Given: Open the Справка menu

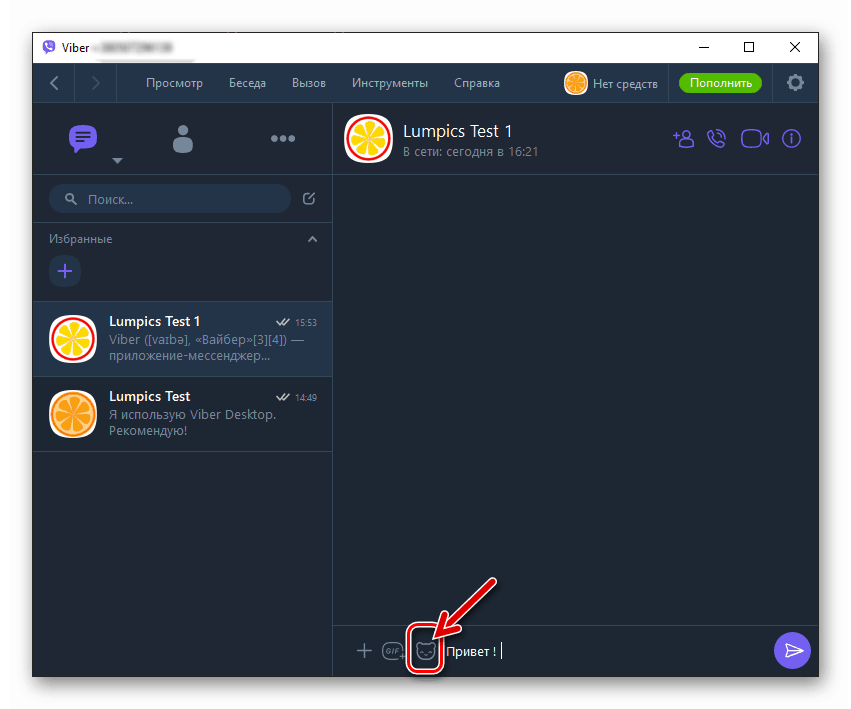Looking at the screenshot, I should pyautogui.click(x=477, y=83).
